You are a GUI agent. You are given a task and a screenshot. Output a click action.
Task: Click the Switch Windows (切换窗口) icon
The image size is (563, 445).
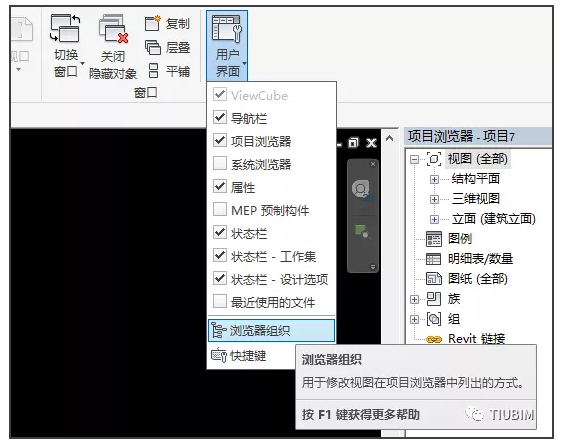point(65,28)
